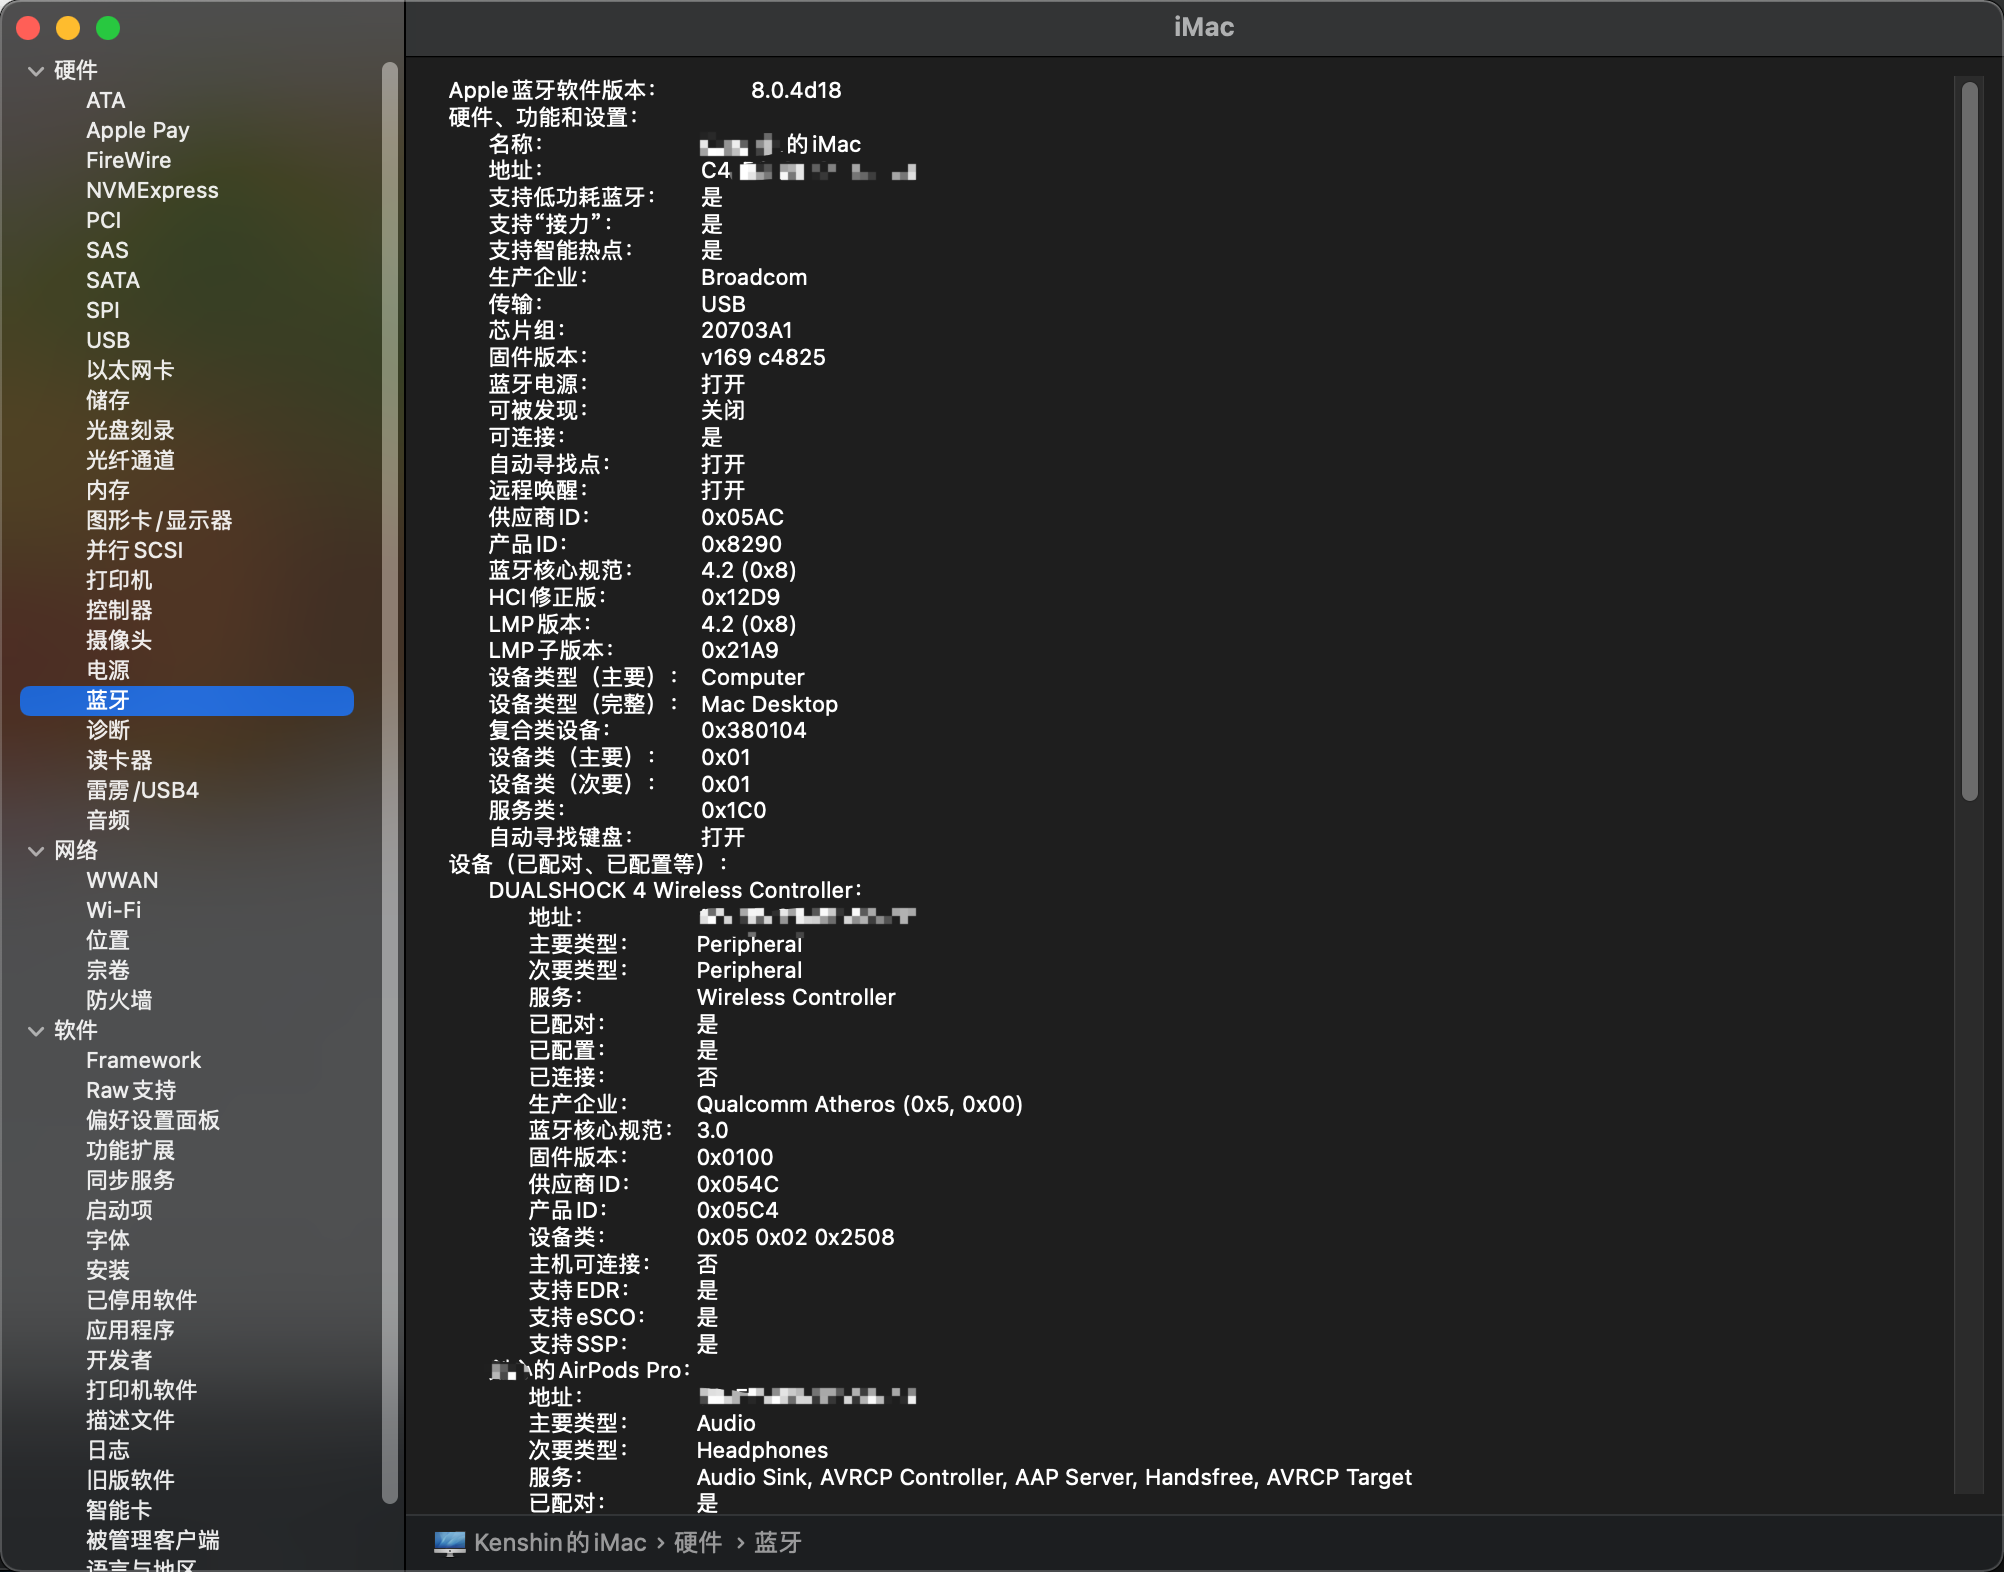Open the 宗卷 entry
Screen dimensions: 2004x1572
click(x=108, y=970)
